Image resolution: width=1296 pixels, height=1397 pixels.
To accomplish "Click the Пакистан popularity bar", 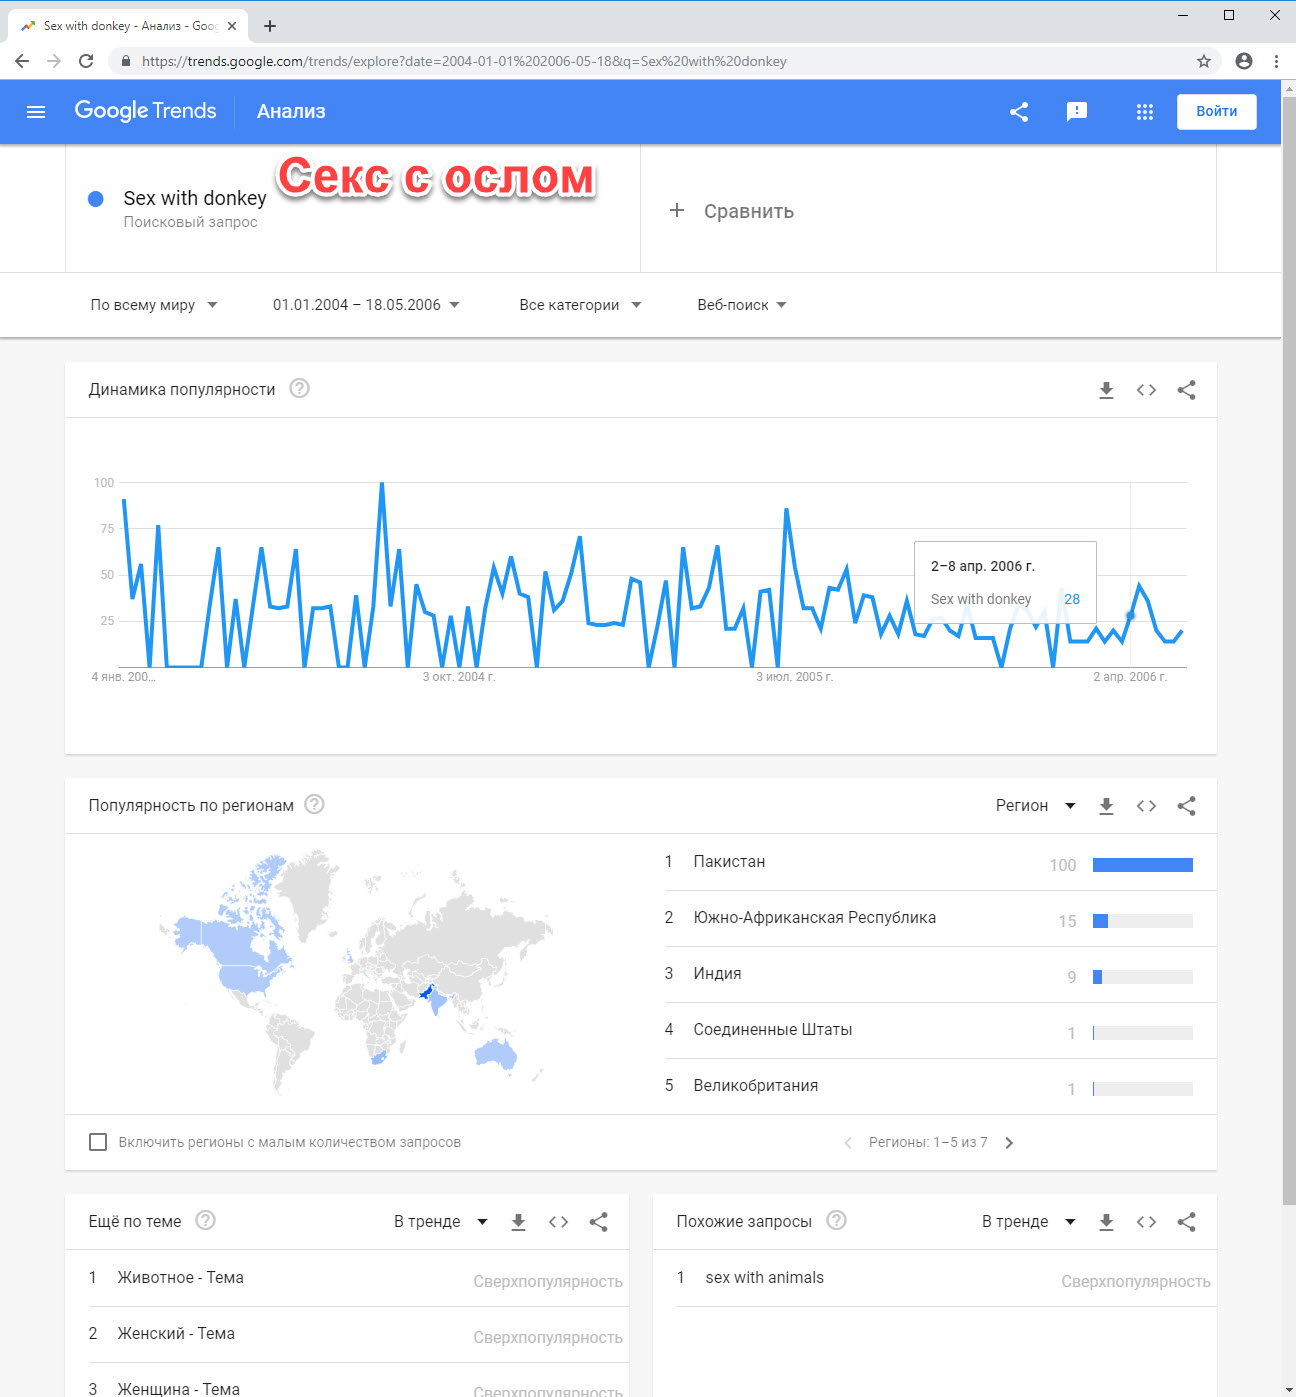I will pos(1143,865).
